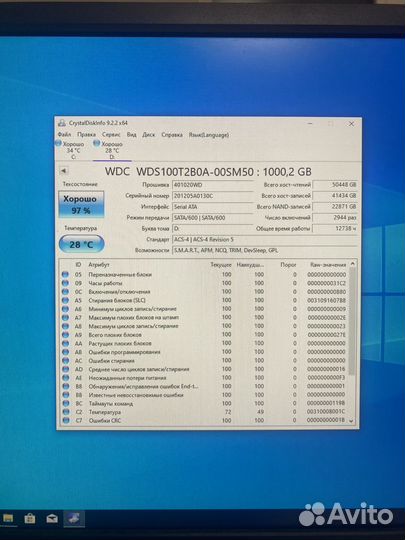
Task: Click the status icon of attribute AE
Action: (x=65, y=378)
